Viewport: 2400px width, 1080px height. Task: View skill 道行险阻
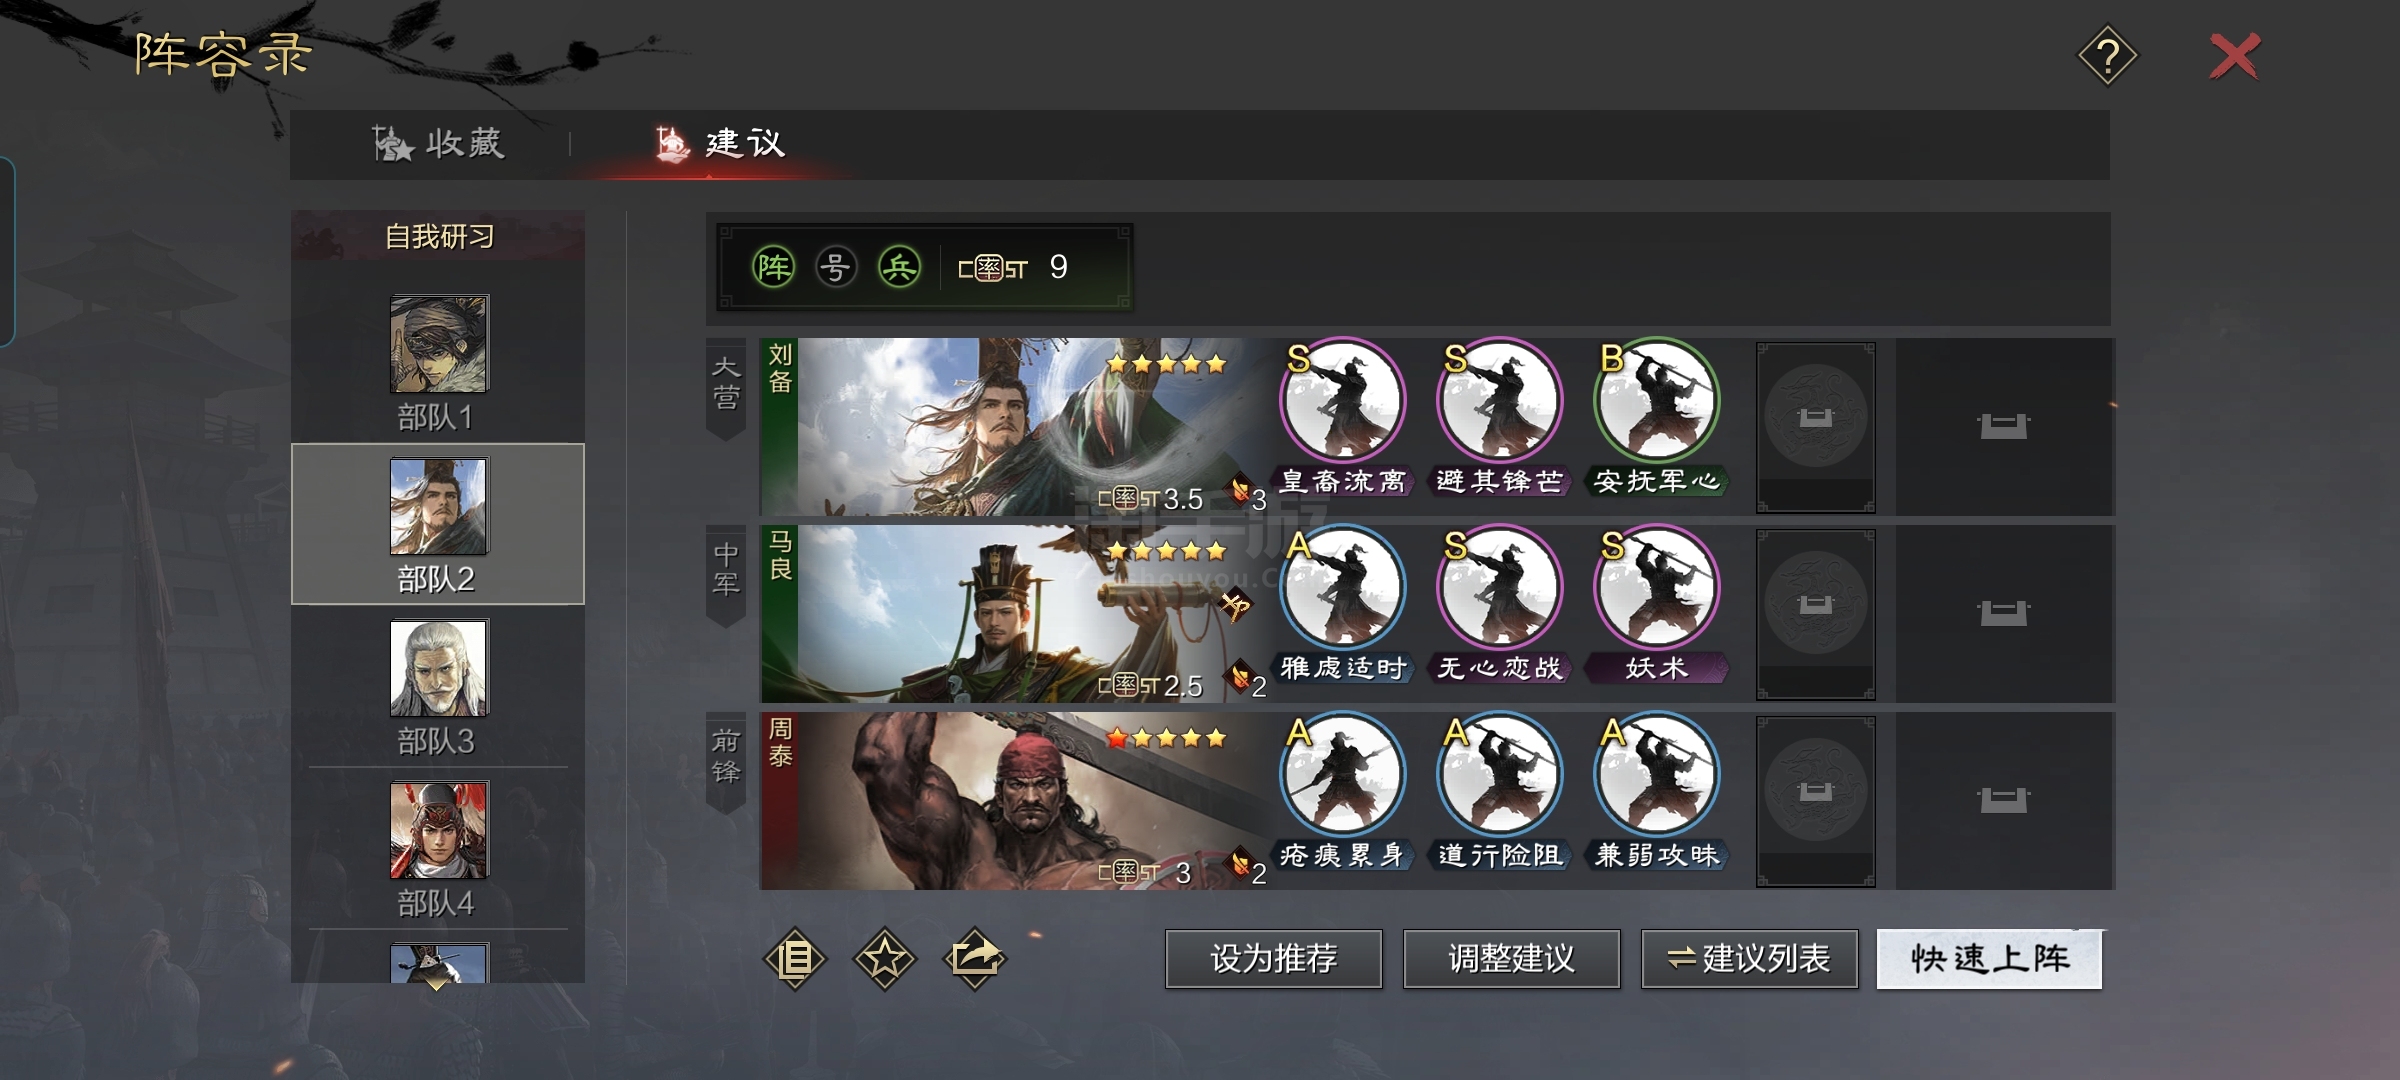(1499, 792)
